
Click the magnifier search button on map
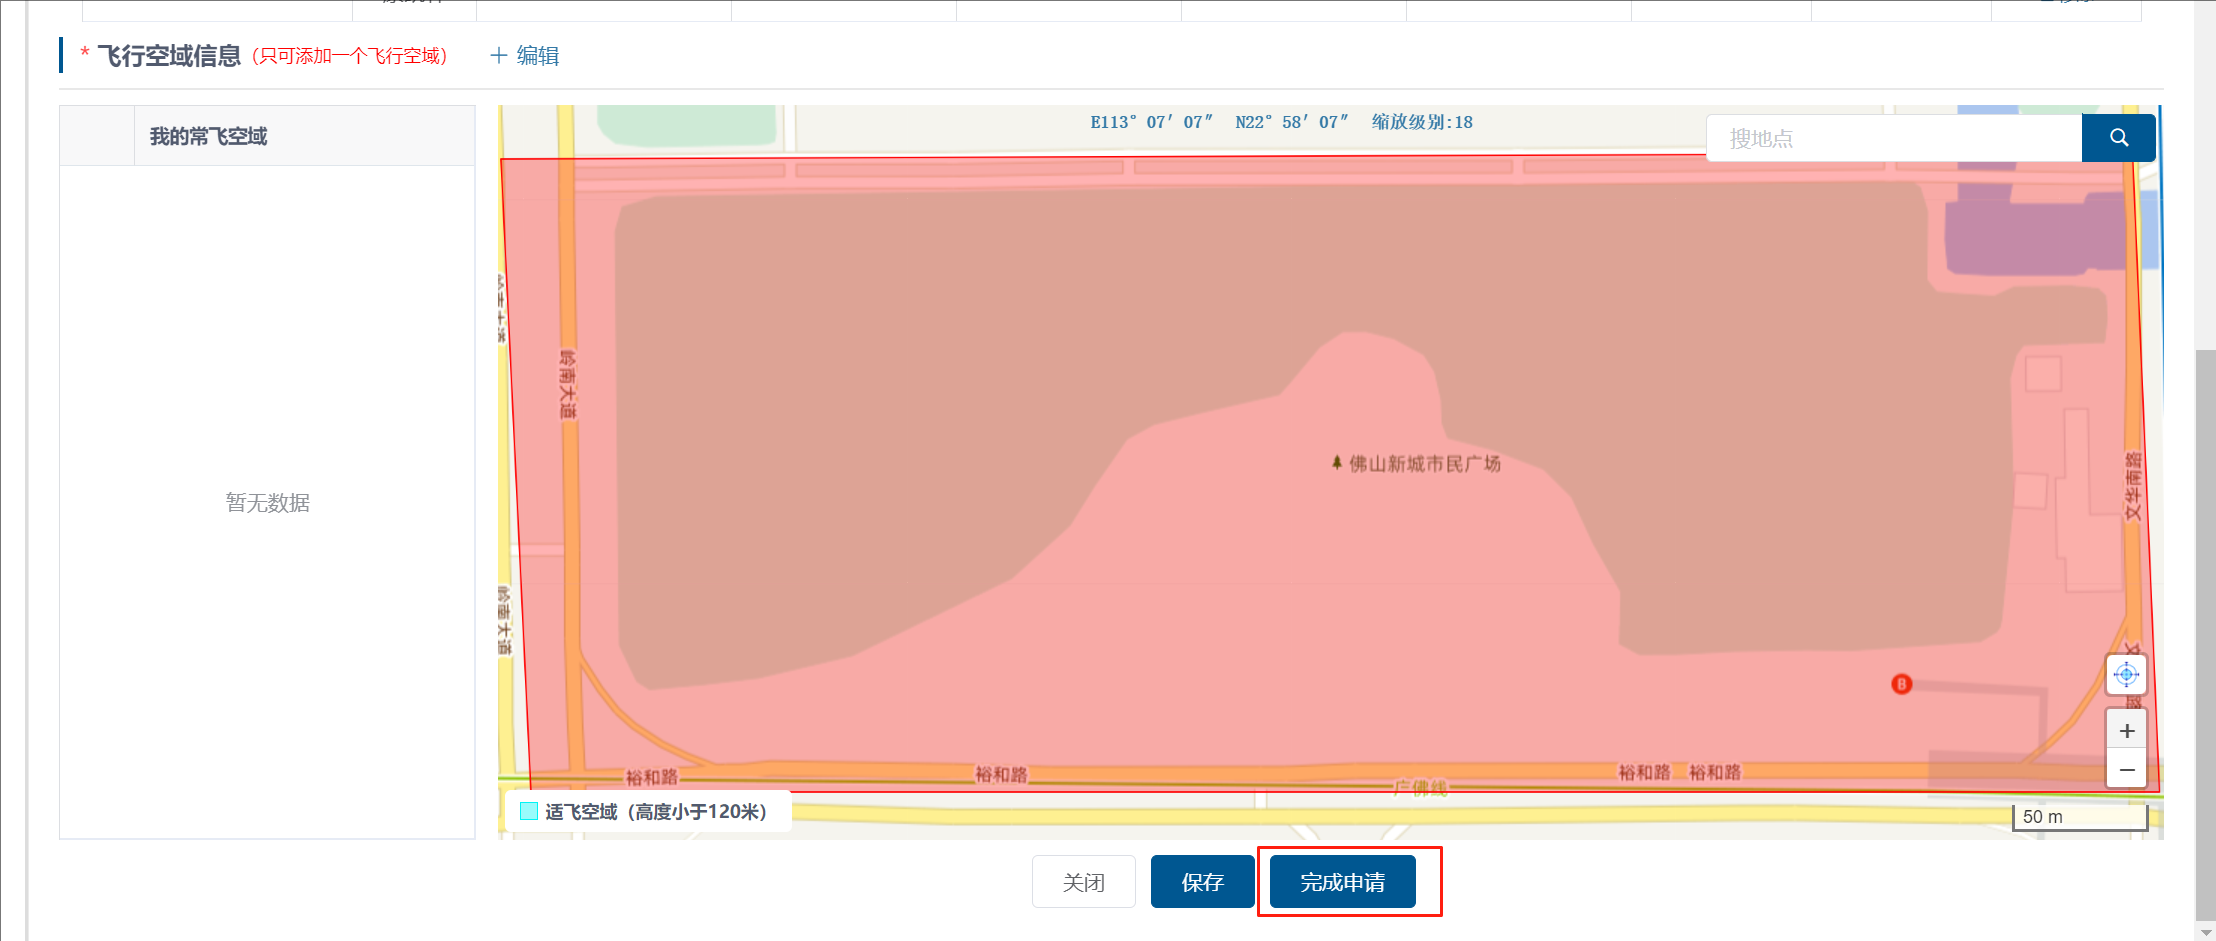(x=2118, y=138)
